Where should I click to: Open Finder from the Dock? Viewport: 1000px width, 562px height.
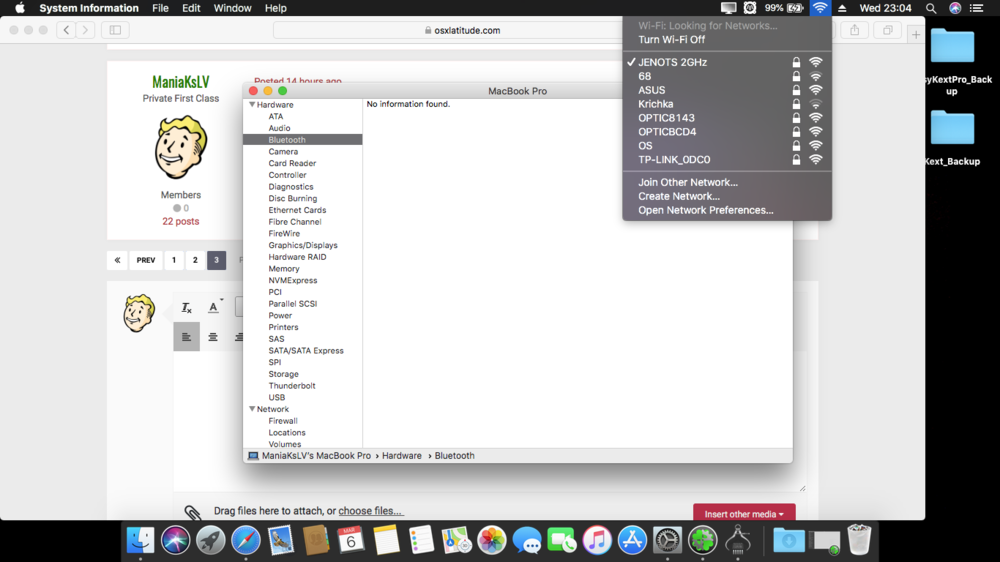pyautogui.click(x=140, y=540)
